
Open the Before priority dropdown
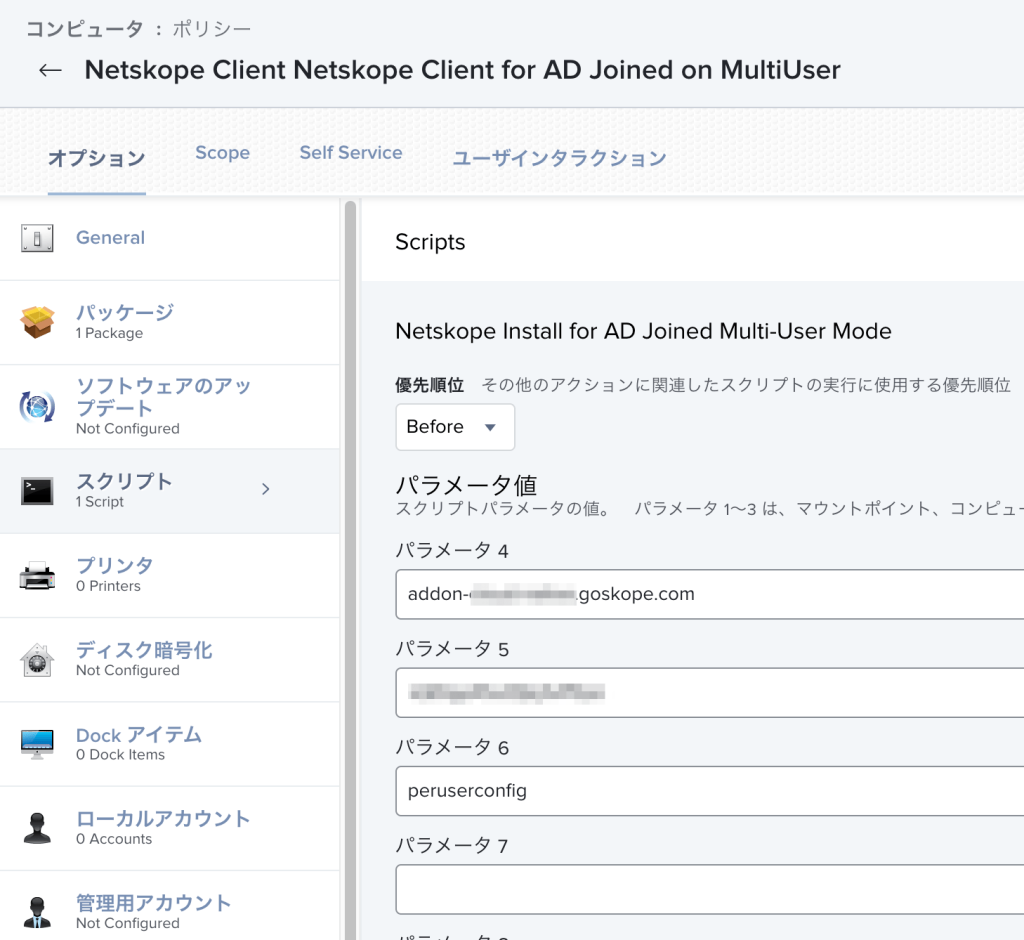click(455, 427)
